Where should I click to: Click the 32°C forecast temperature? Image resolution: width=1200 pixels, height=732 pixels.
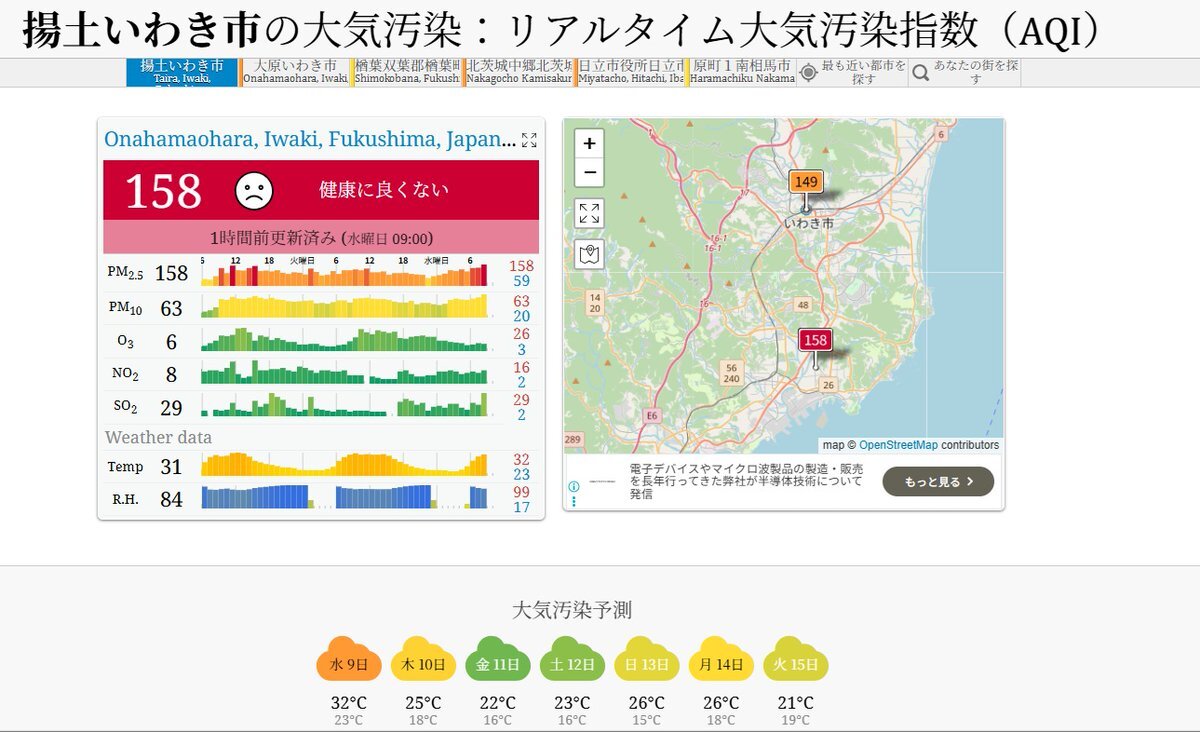tap(350, 703)
